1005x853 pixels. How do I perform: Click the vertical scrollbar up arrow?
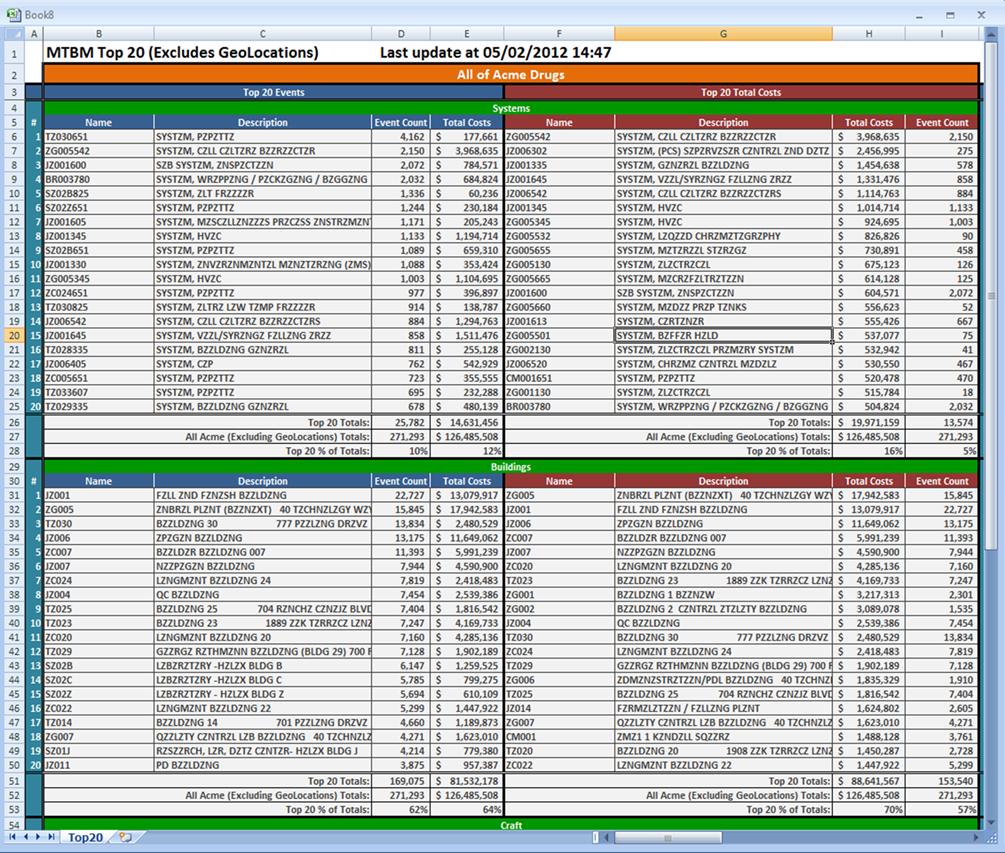(992, 33)
